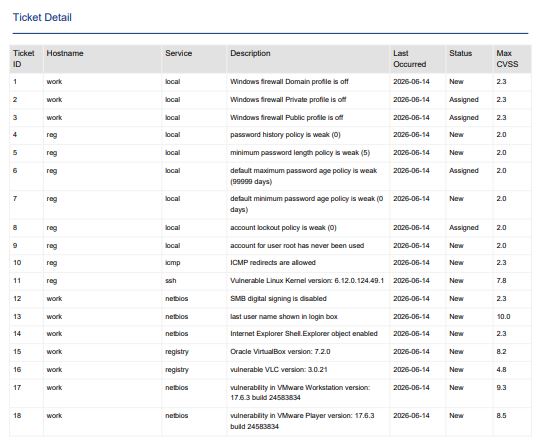Select SMB digital signing is disabled entry

(x=278, y=298)
